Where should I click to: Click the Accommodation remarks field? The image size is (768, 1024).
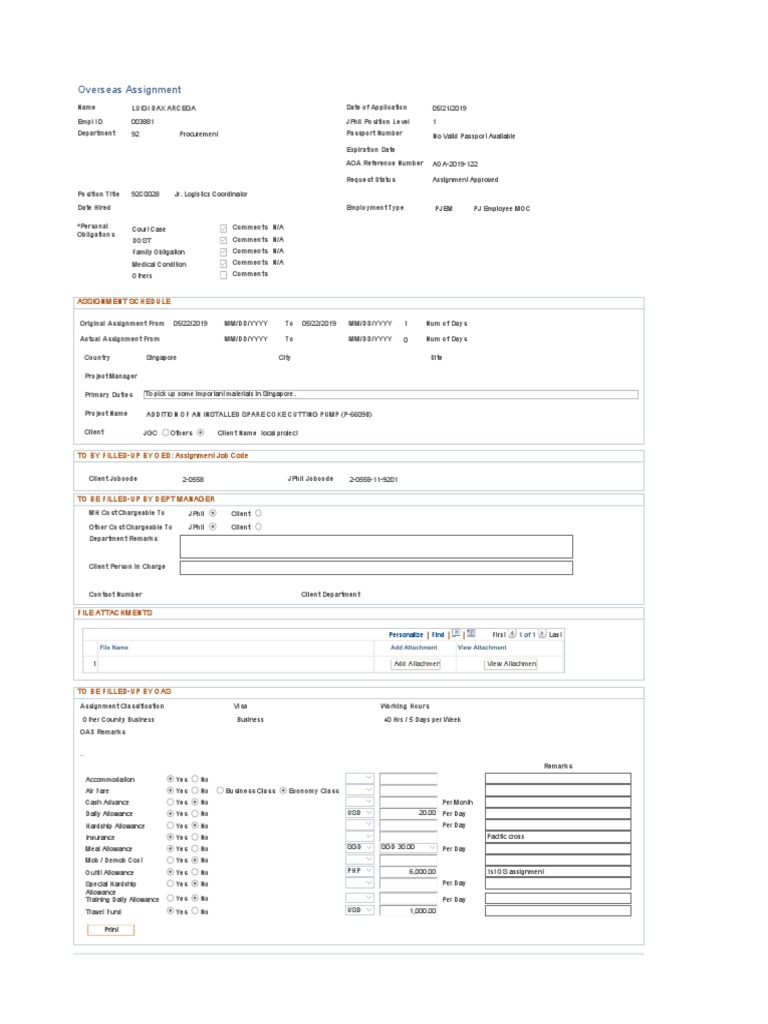pyautogui.click(x=558, y=778)
